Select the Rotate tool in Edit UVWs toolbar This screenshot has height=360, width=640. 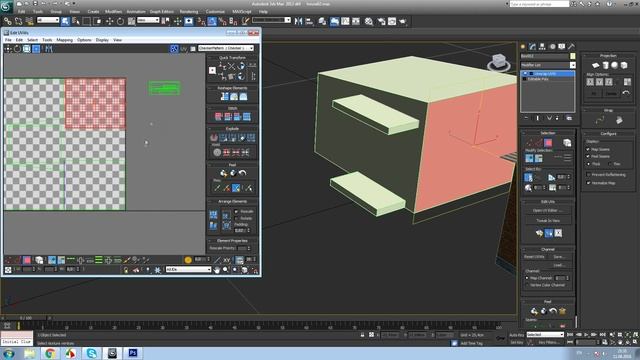tap(17, 49)
